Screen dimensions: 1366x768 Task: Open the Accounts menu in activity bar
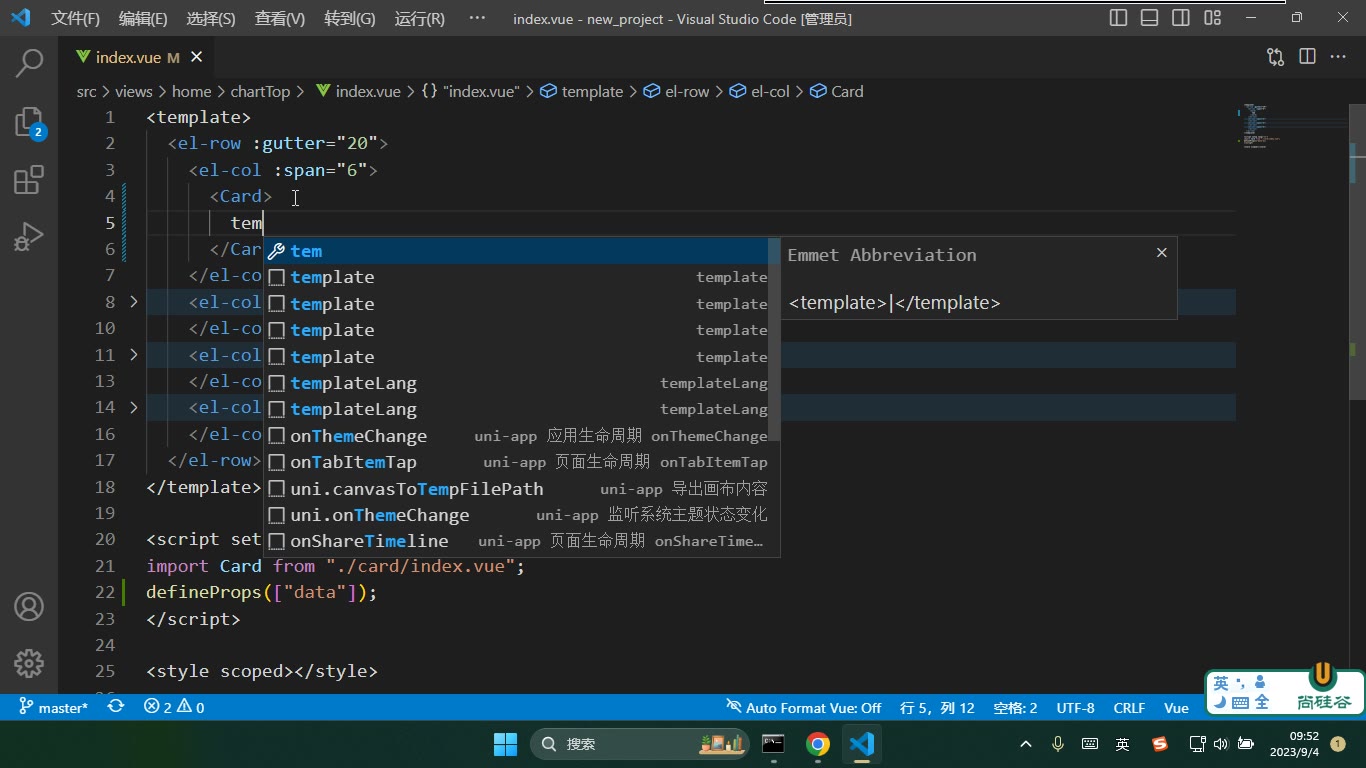pos(29,606)
